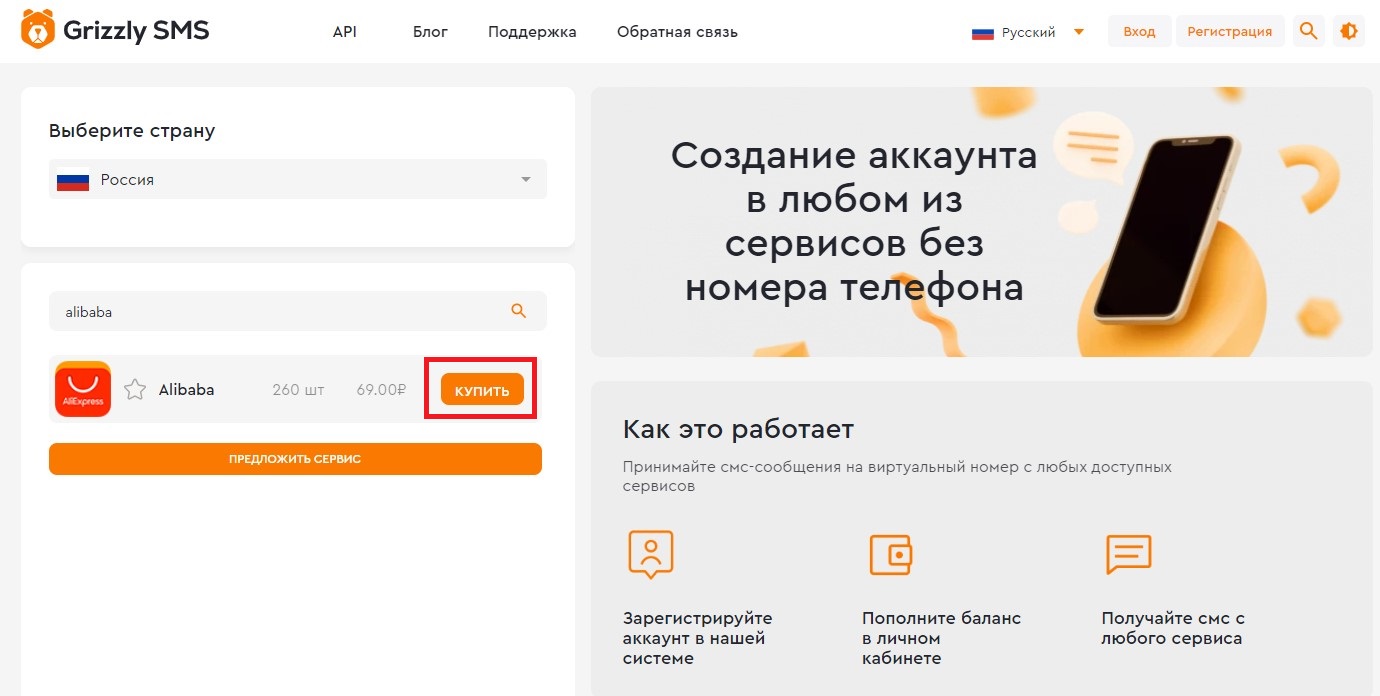Image resolution: width=1380 pixels, height=696 pixels.
Task: Click the 260 шт quantity text
Action: (298, 390)
